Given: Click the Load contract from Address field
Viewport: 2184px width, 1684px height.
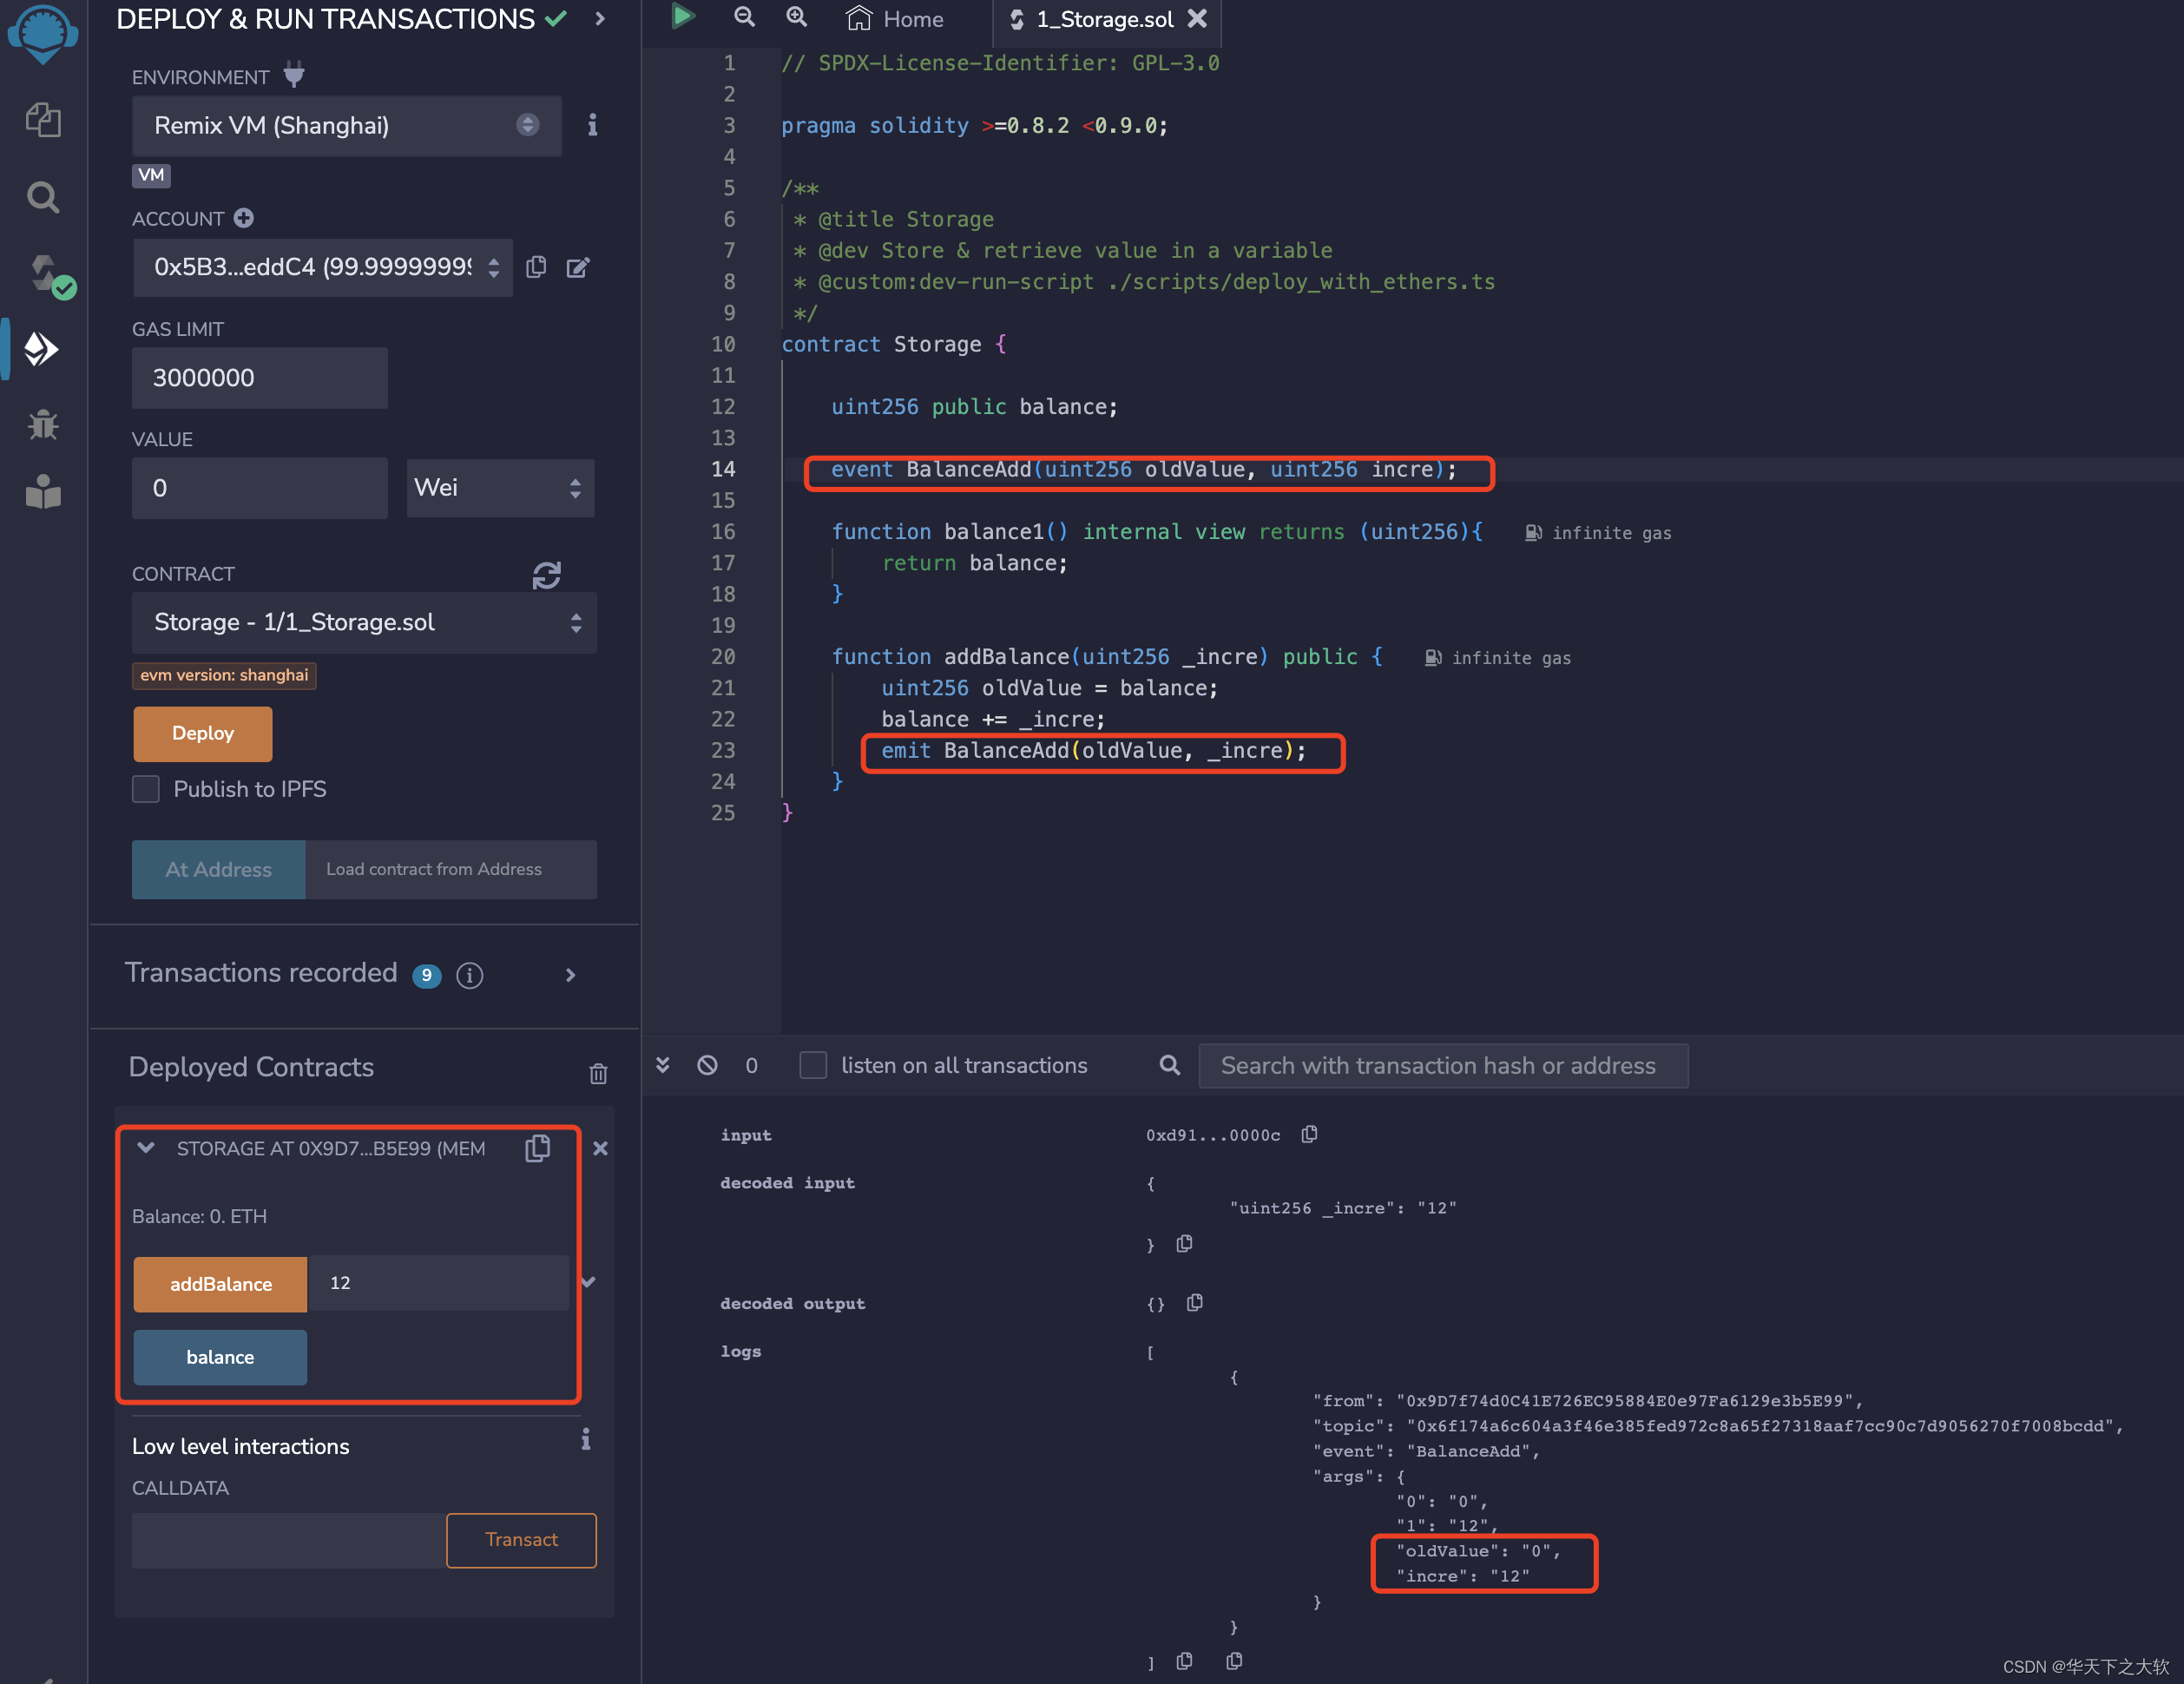Looking at the screenshot, I should [451, 869].
